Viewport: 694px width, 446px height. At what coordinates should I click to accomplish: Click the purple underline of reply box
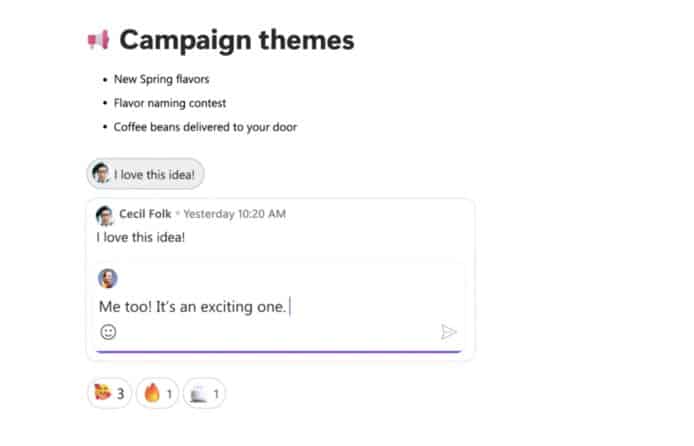[x=278, y=351]
